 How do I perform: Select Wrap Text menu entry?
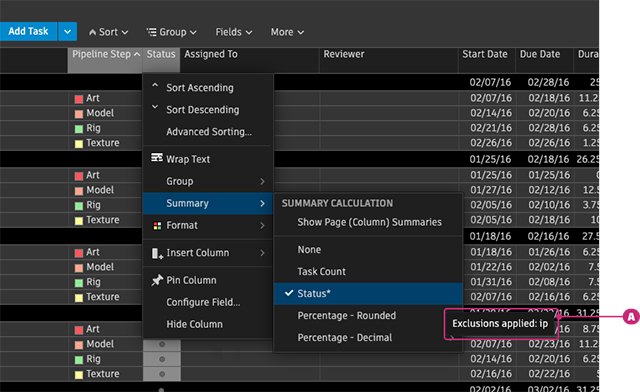pos(208,159)
